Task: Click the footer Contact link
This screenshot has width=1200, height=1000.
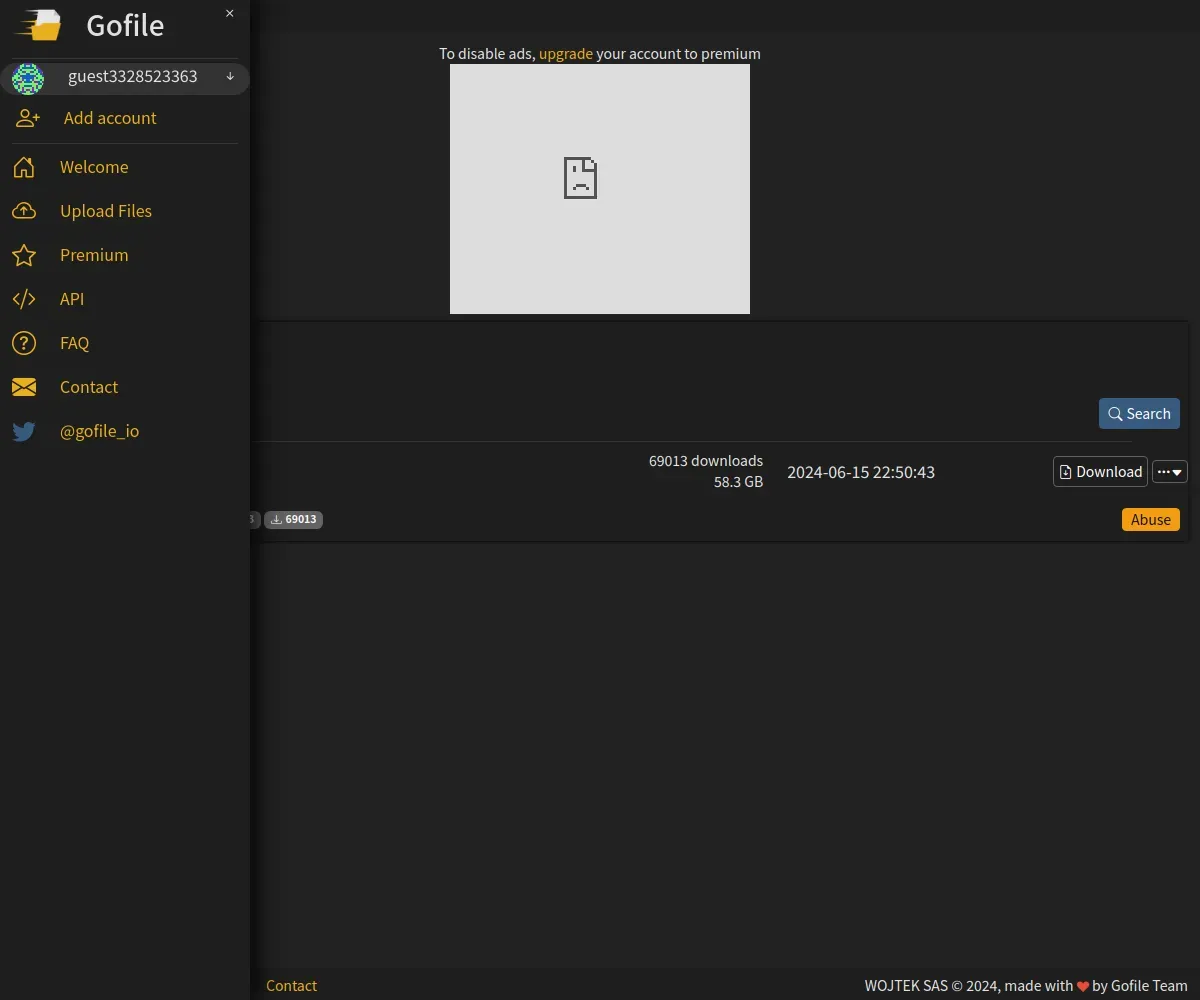Action: pyautogui.click(x=291, y=986)
